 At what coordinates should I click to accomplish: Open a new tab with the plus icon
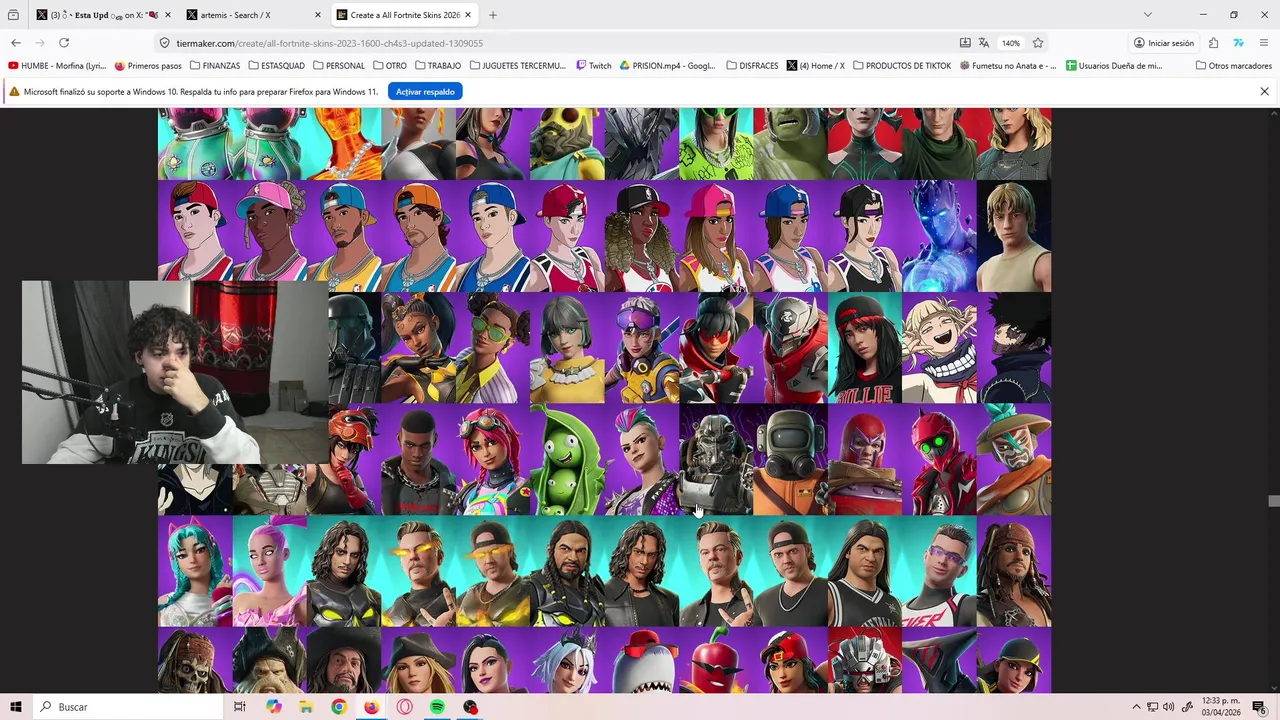[x=493, y=15]
